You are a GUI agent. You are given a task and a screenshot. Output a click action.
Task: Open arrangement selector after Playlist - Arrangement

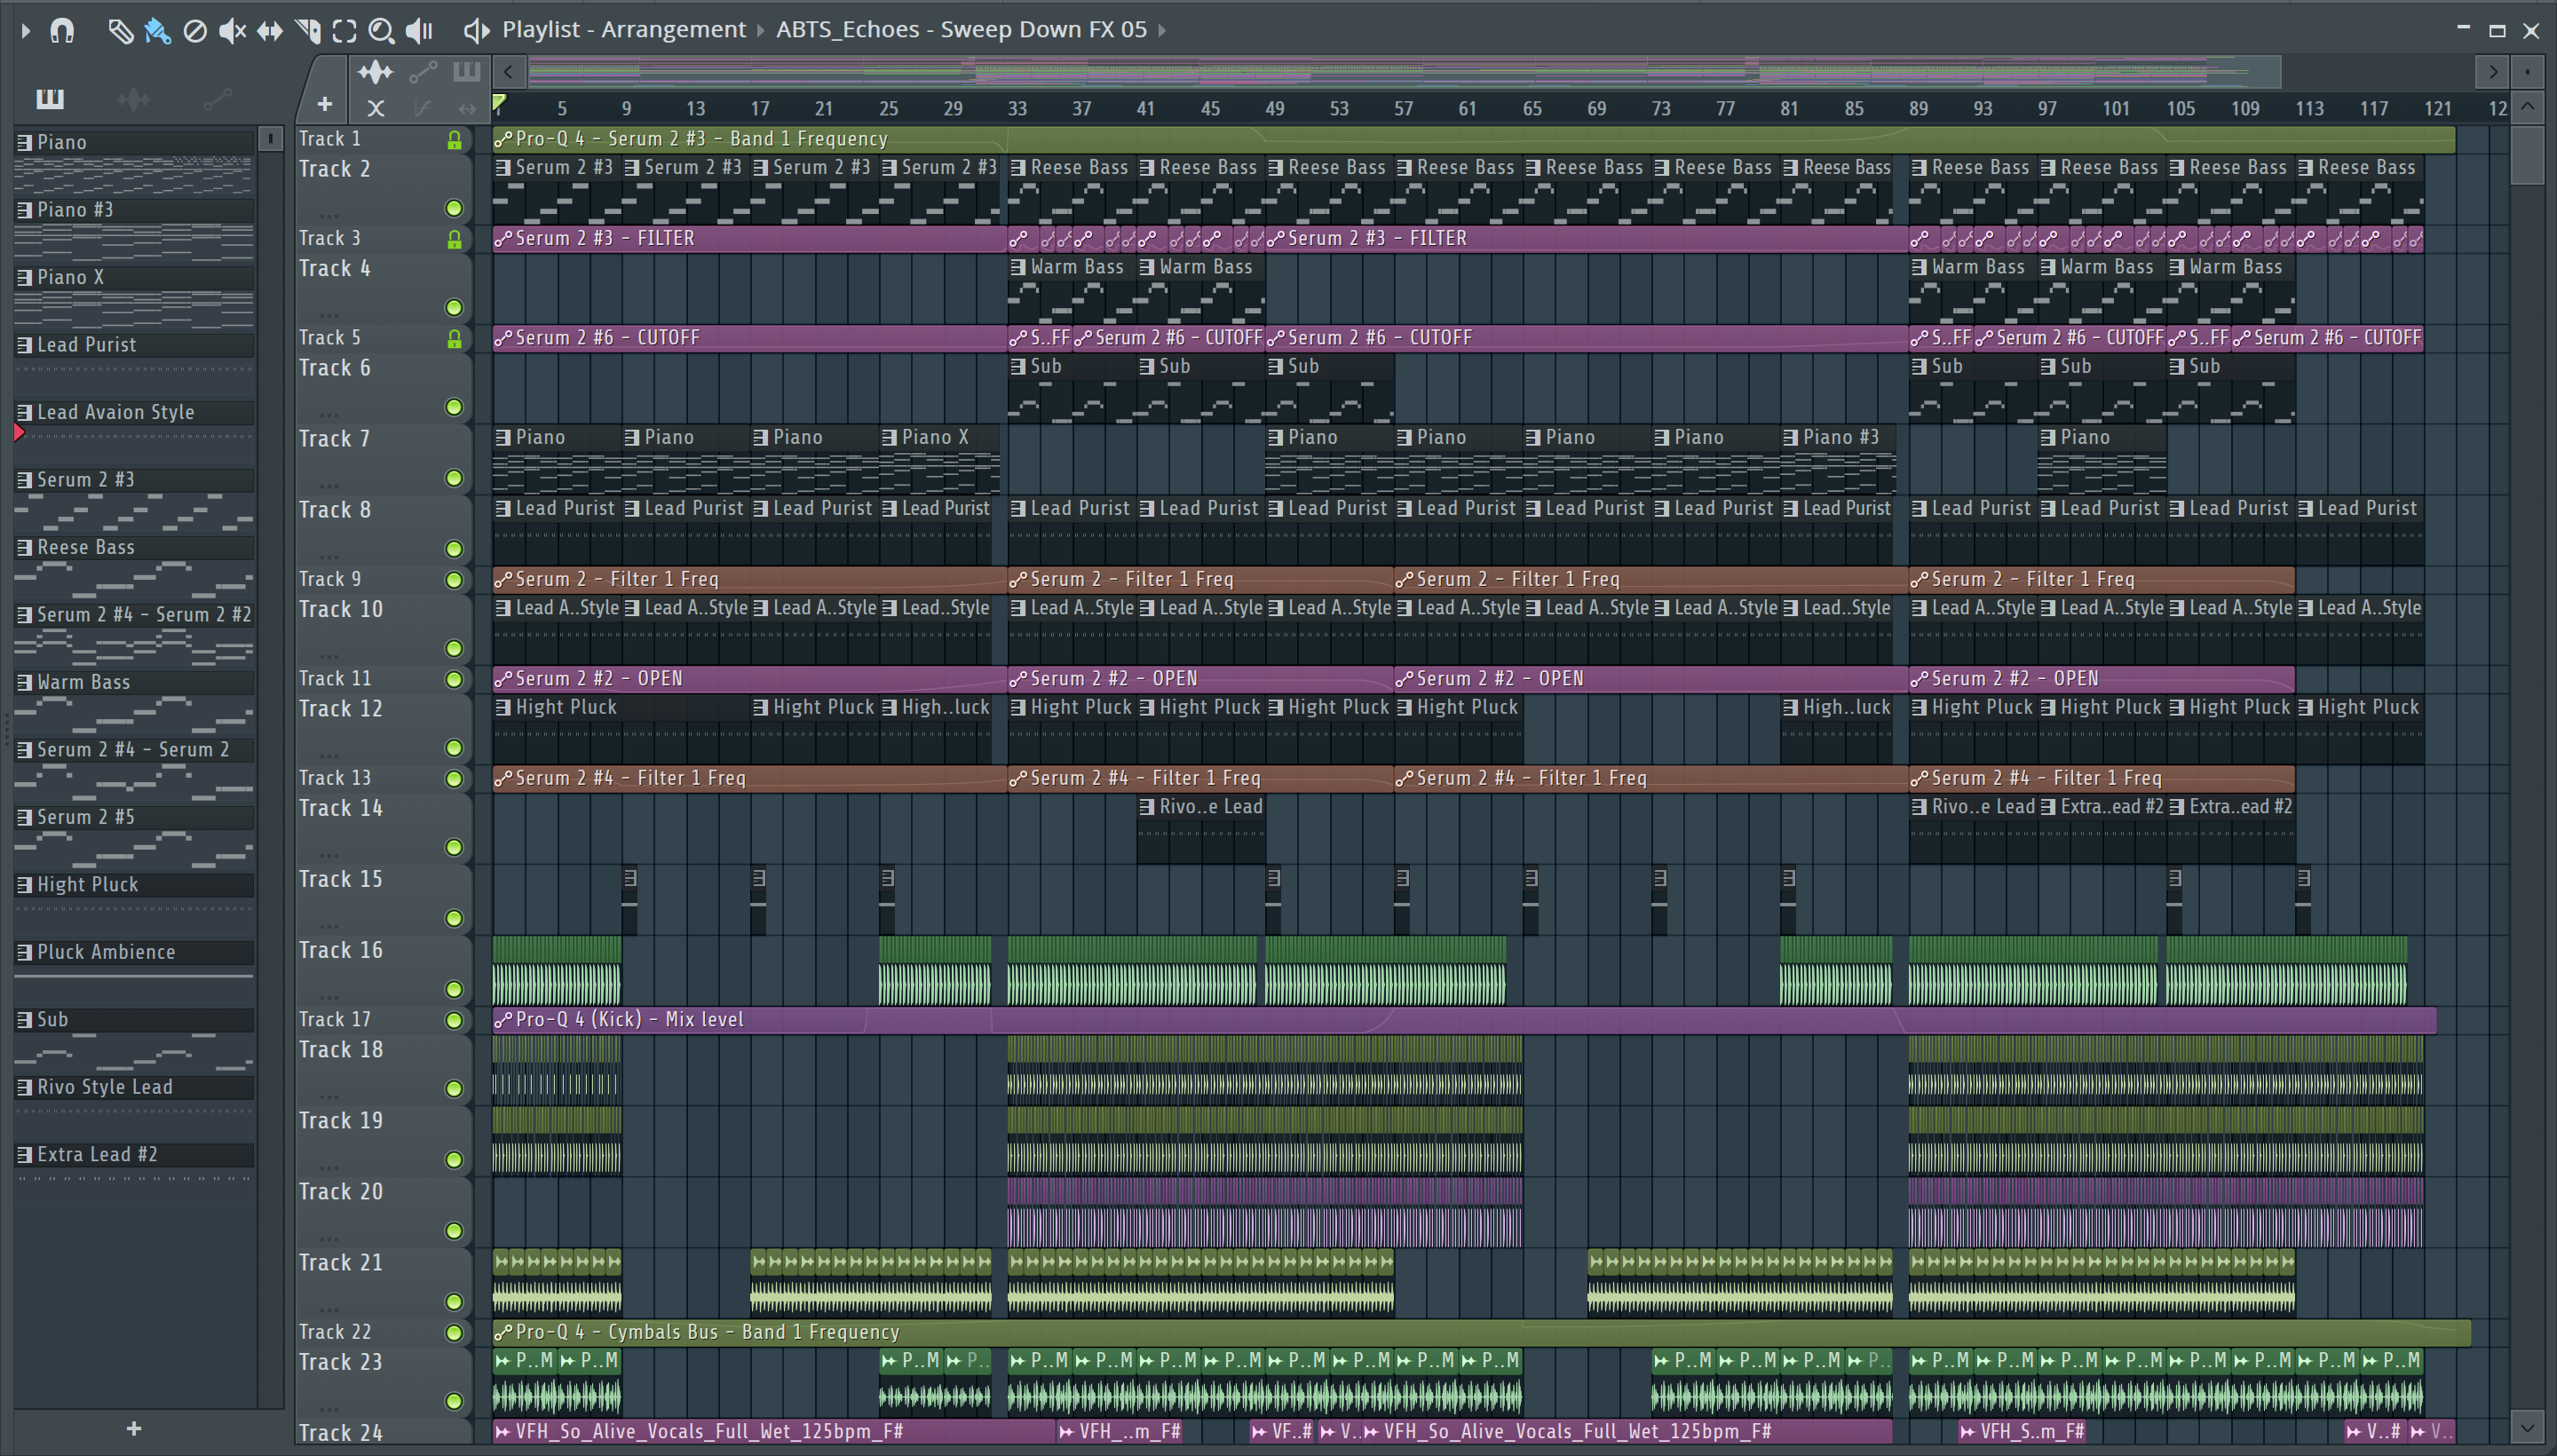760,30
